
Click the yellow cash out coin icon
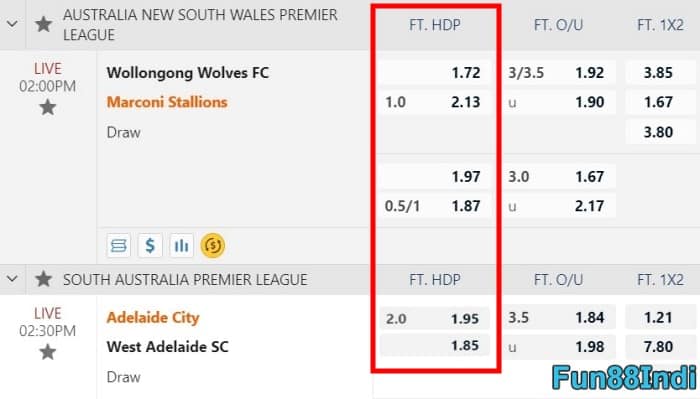point(212,245)
